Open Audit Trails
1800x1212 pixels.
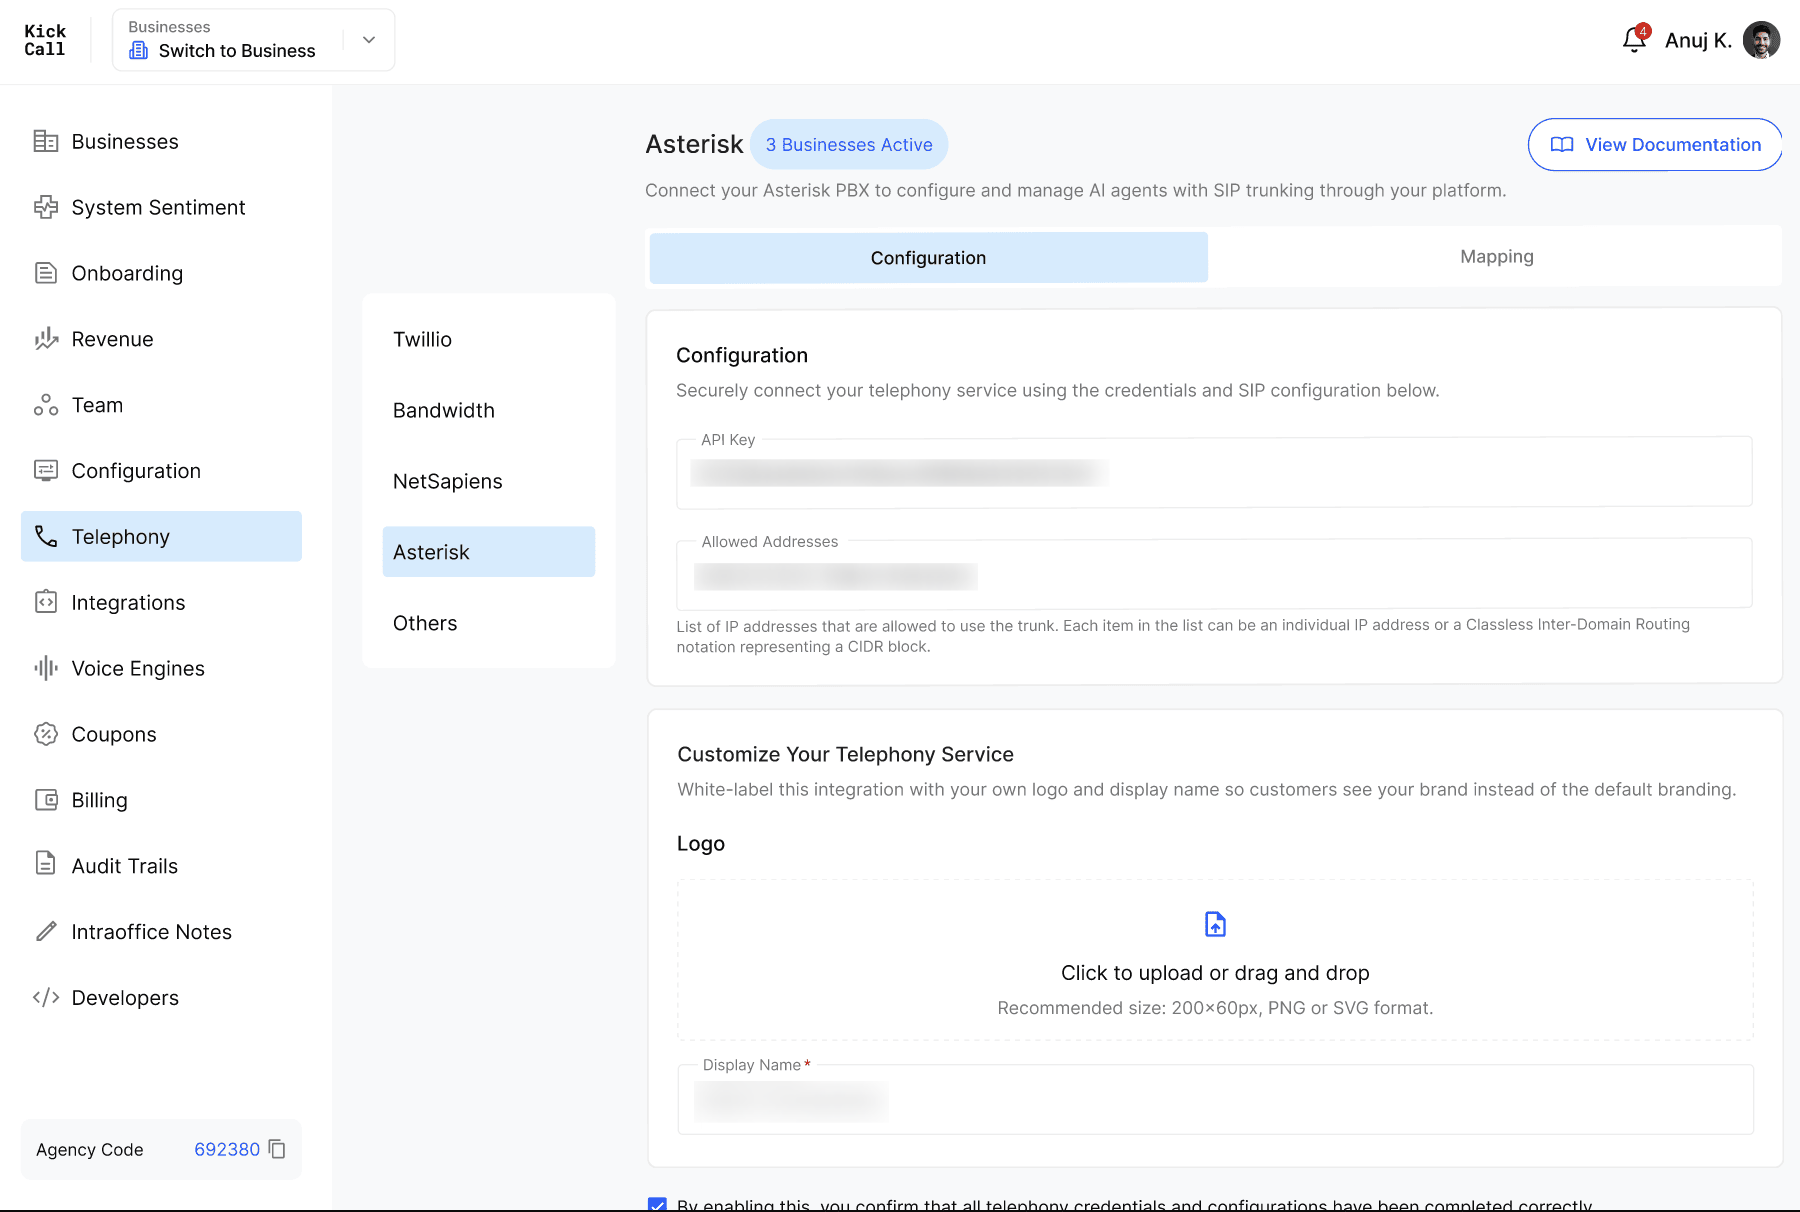(x=161, y=865)
